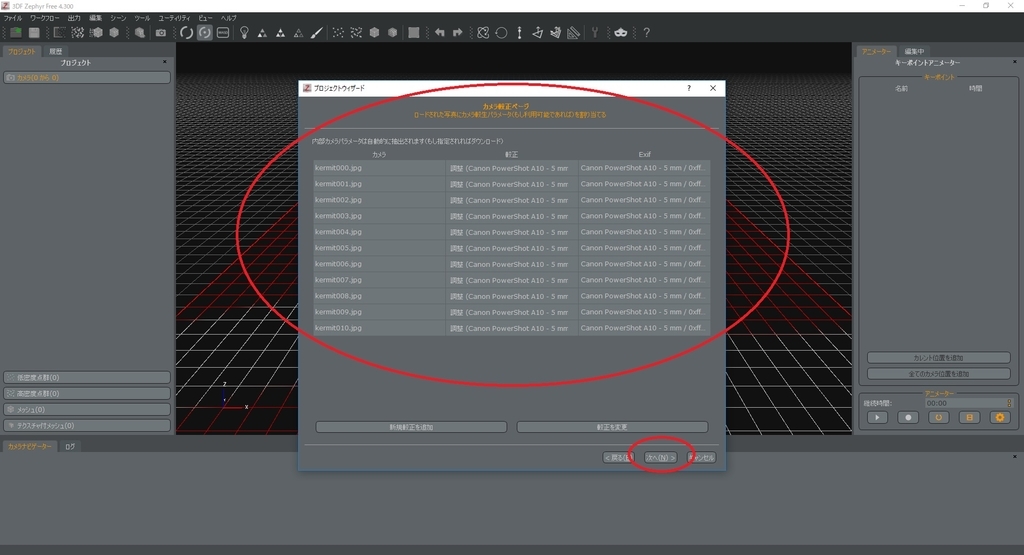Open the ワークフロー menu

pos(44,18)
